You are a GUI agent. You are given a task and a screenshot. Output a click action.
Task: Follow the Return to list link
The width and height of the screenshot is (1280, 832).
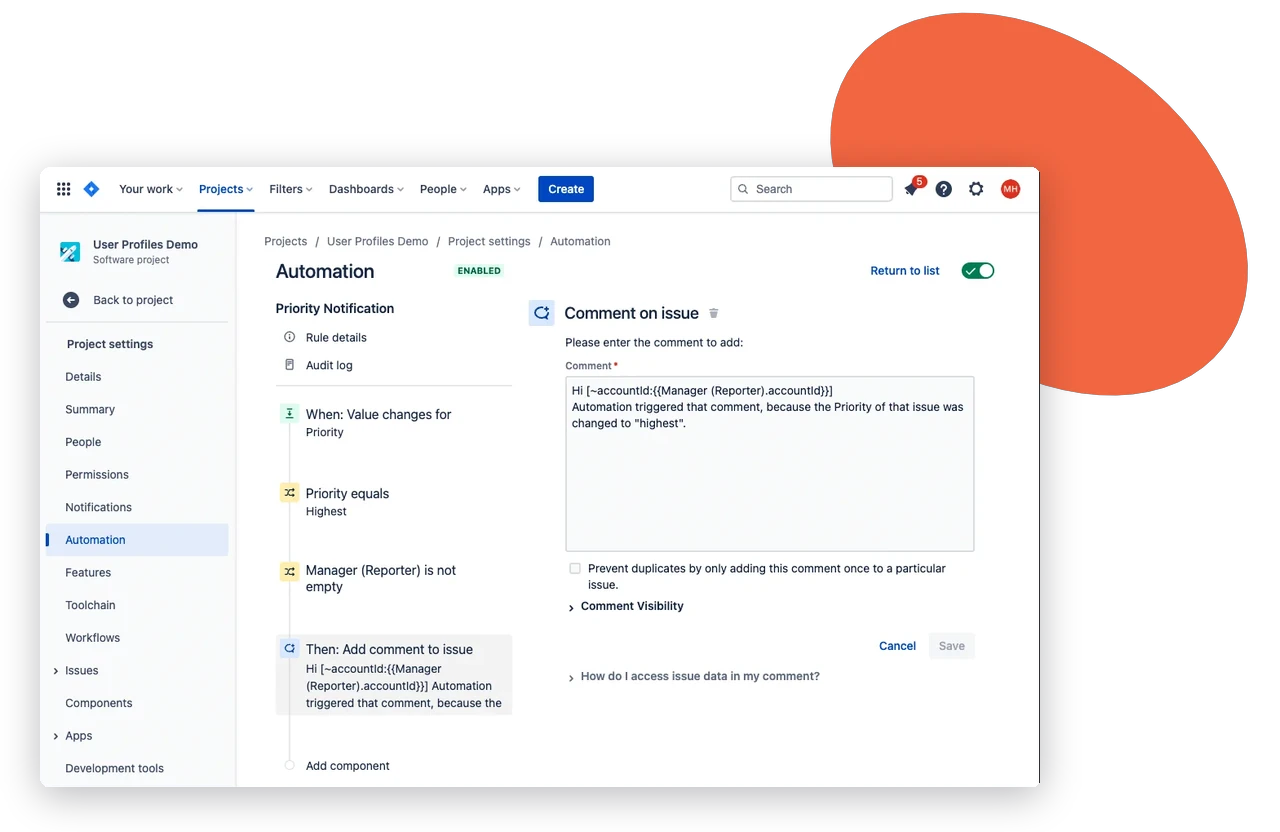click(x=905, y=271)
